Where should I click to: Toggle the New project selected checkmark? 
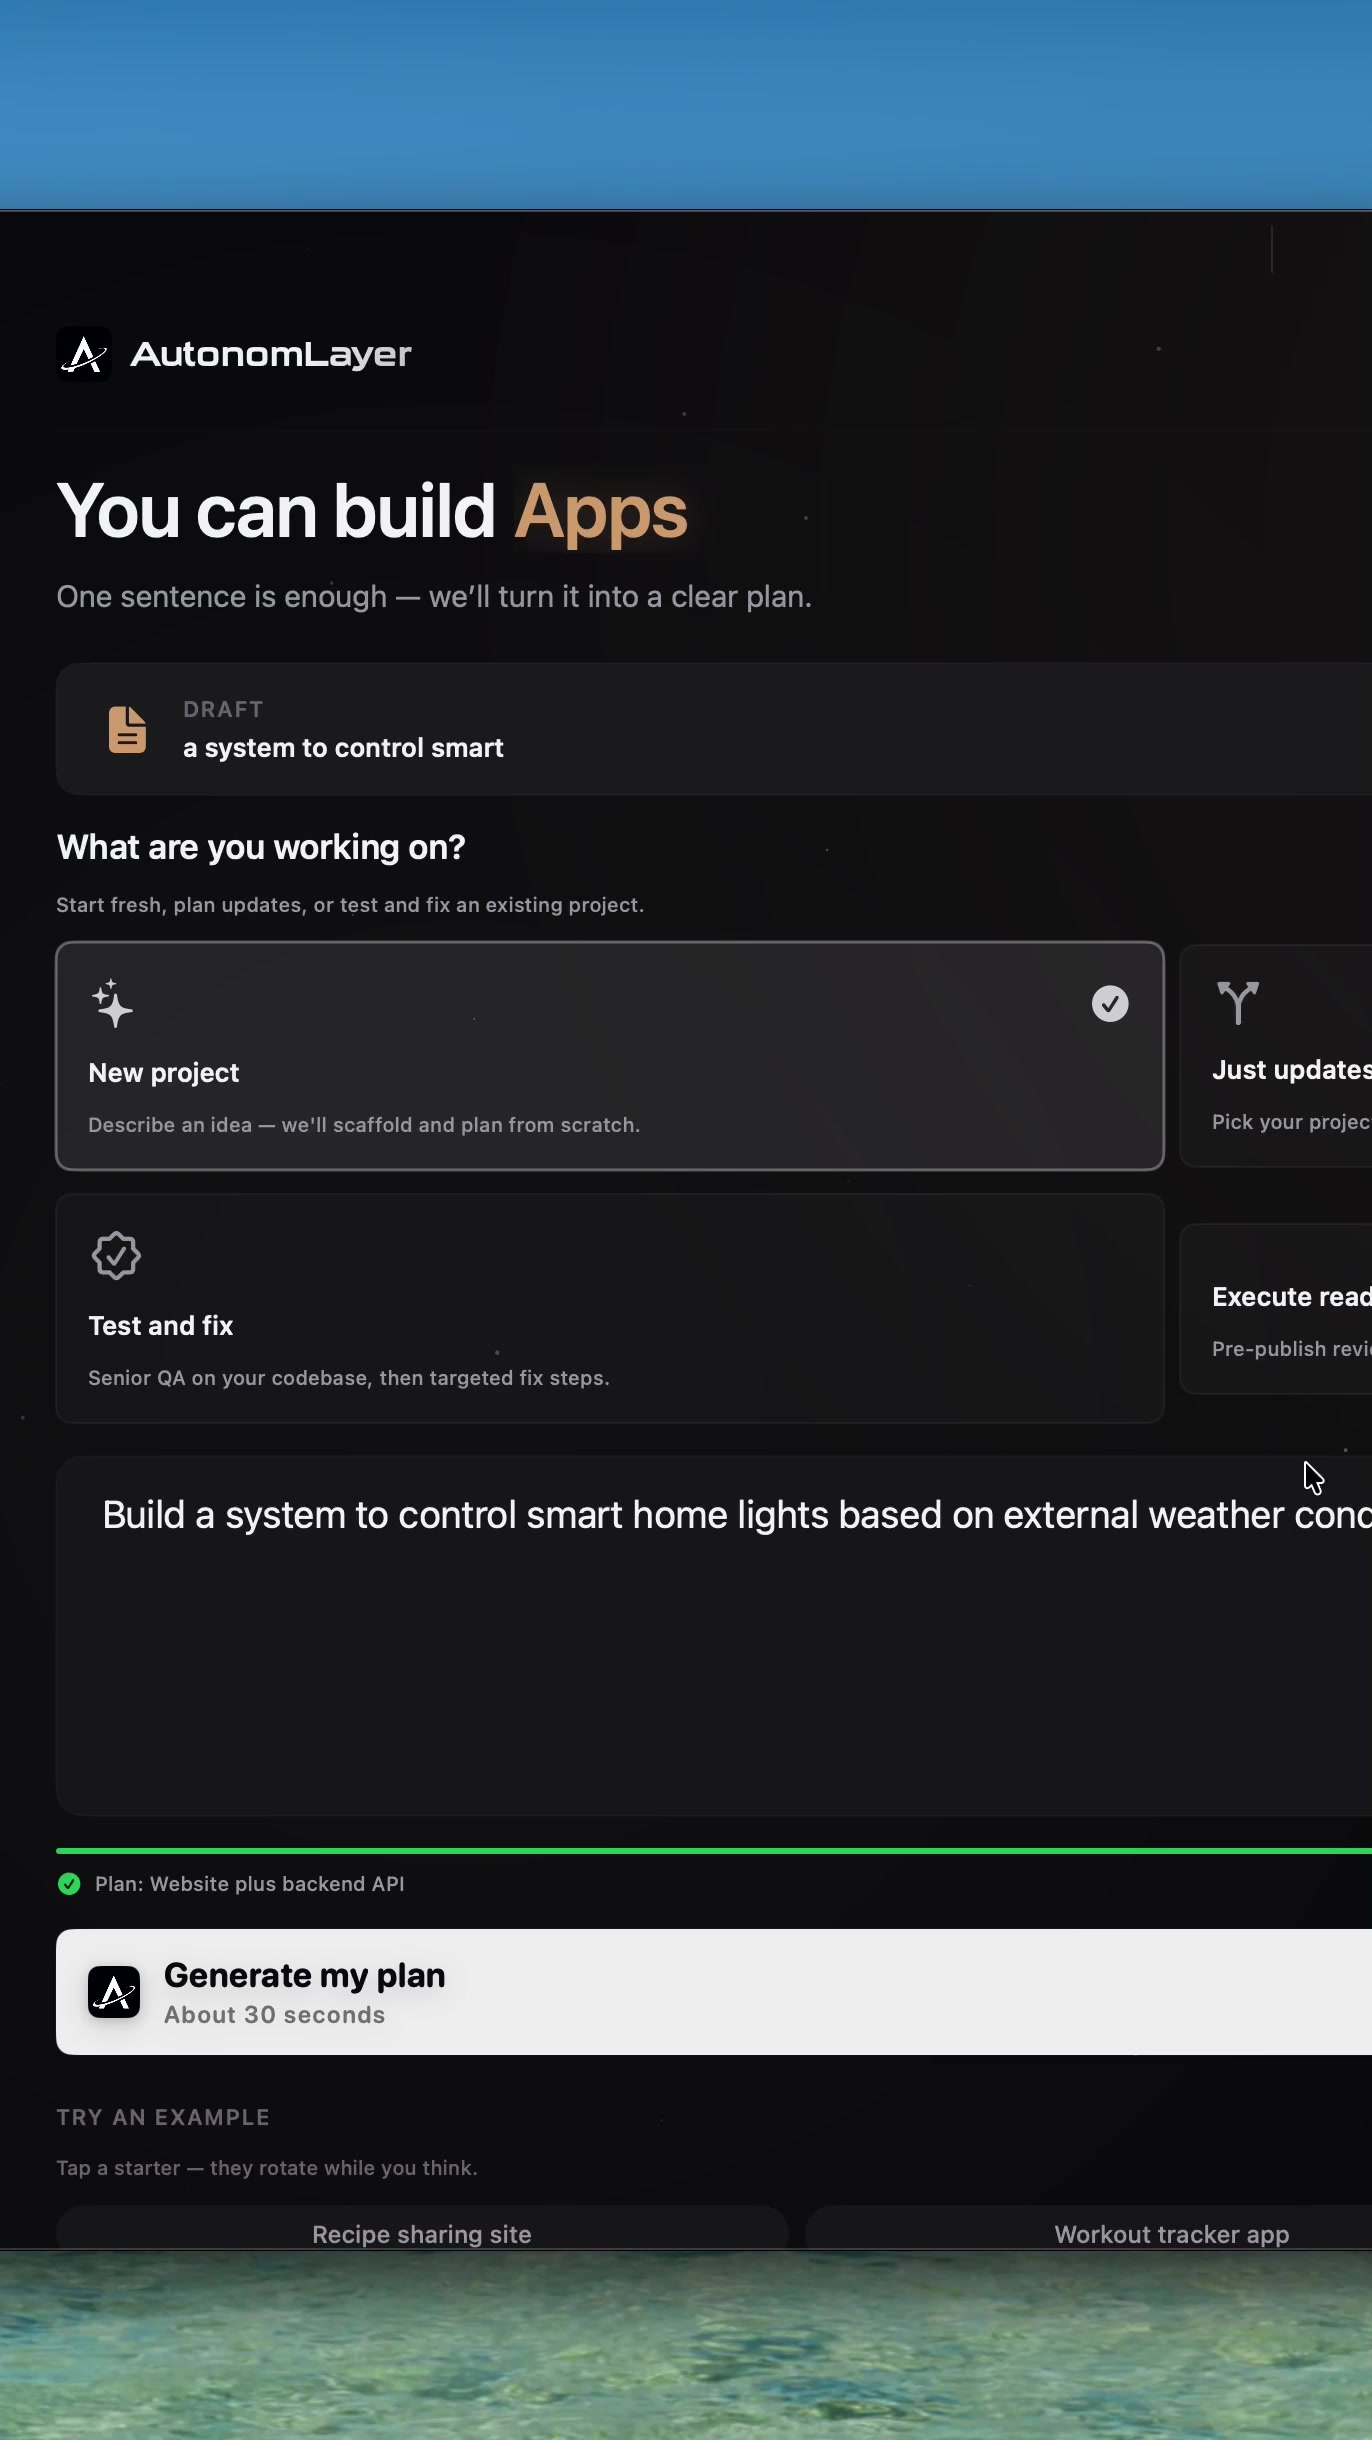[1110, 1003]
